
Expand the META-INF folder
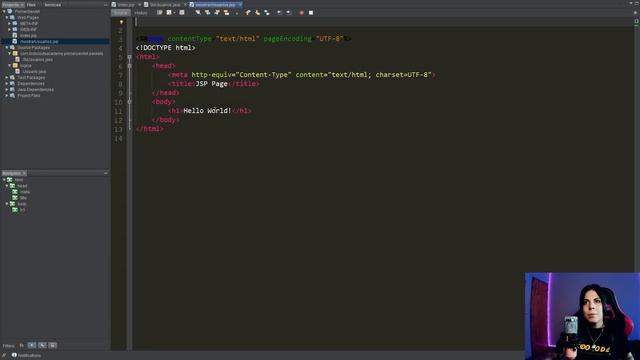(x=10, y=23)
